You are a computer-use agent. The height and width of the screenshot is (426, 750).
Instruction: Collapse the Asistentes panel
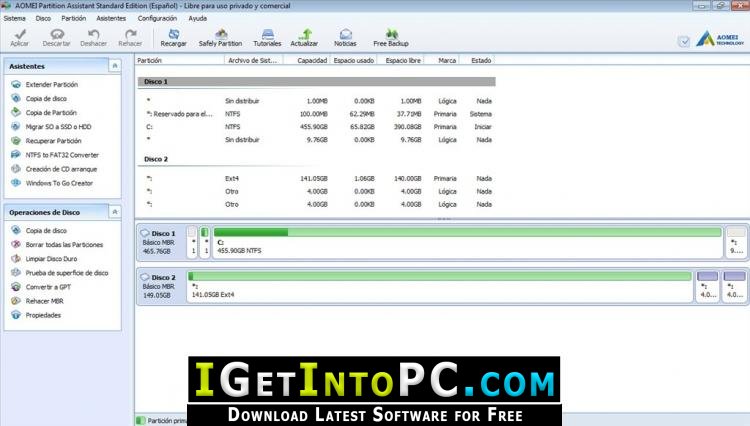tap(115, 66)
